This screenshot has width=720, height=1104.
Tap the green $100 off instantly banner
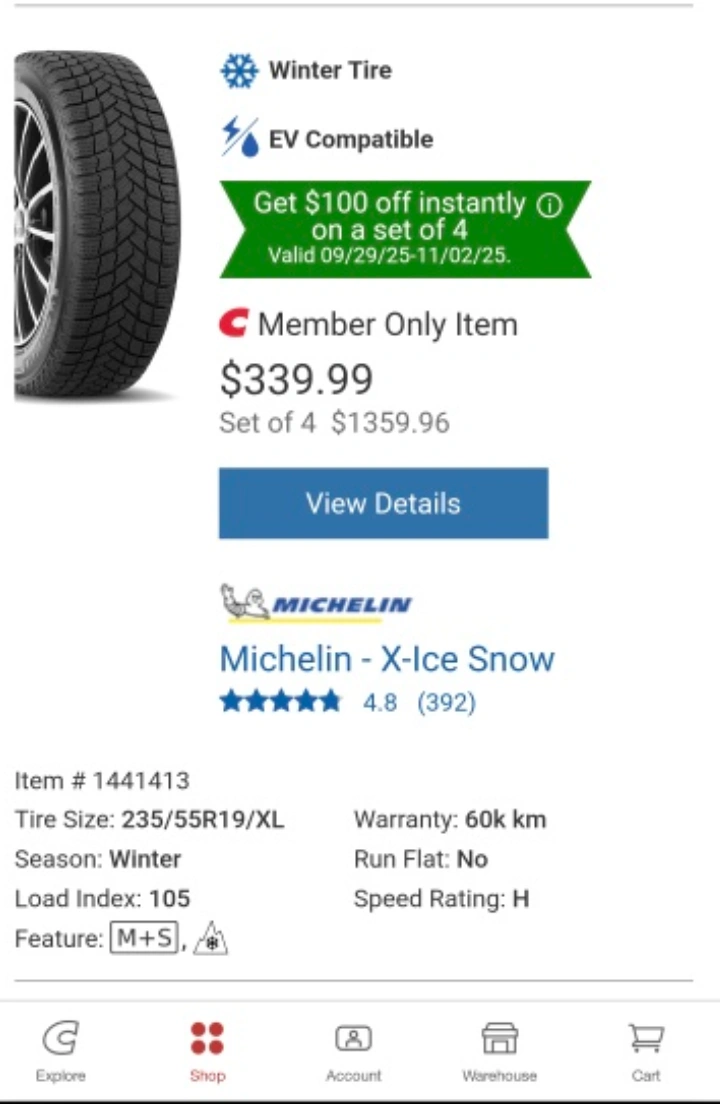[404, 228]
